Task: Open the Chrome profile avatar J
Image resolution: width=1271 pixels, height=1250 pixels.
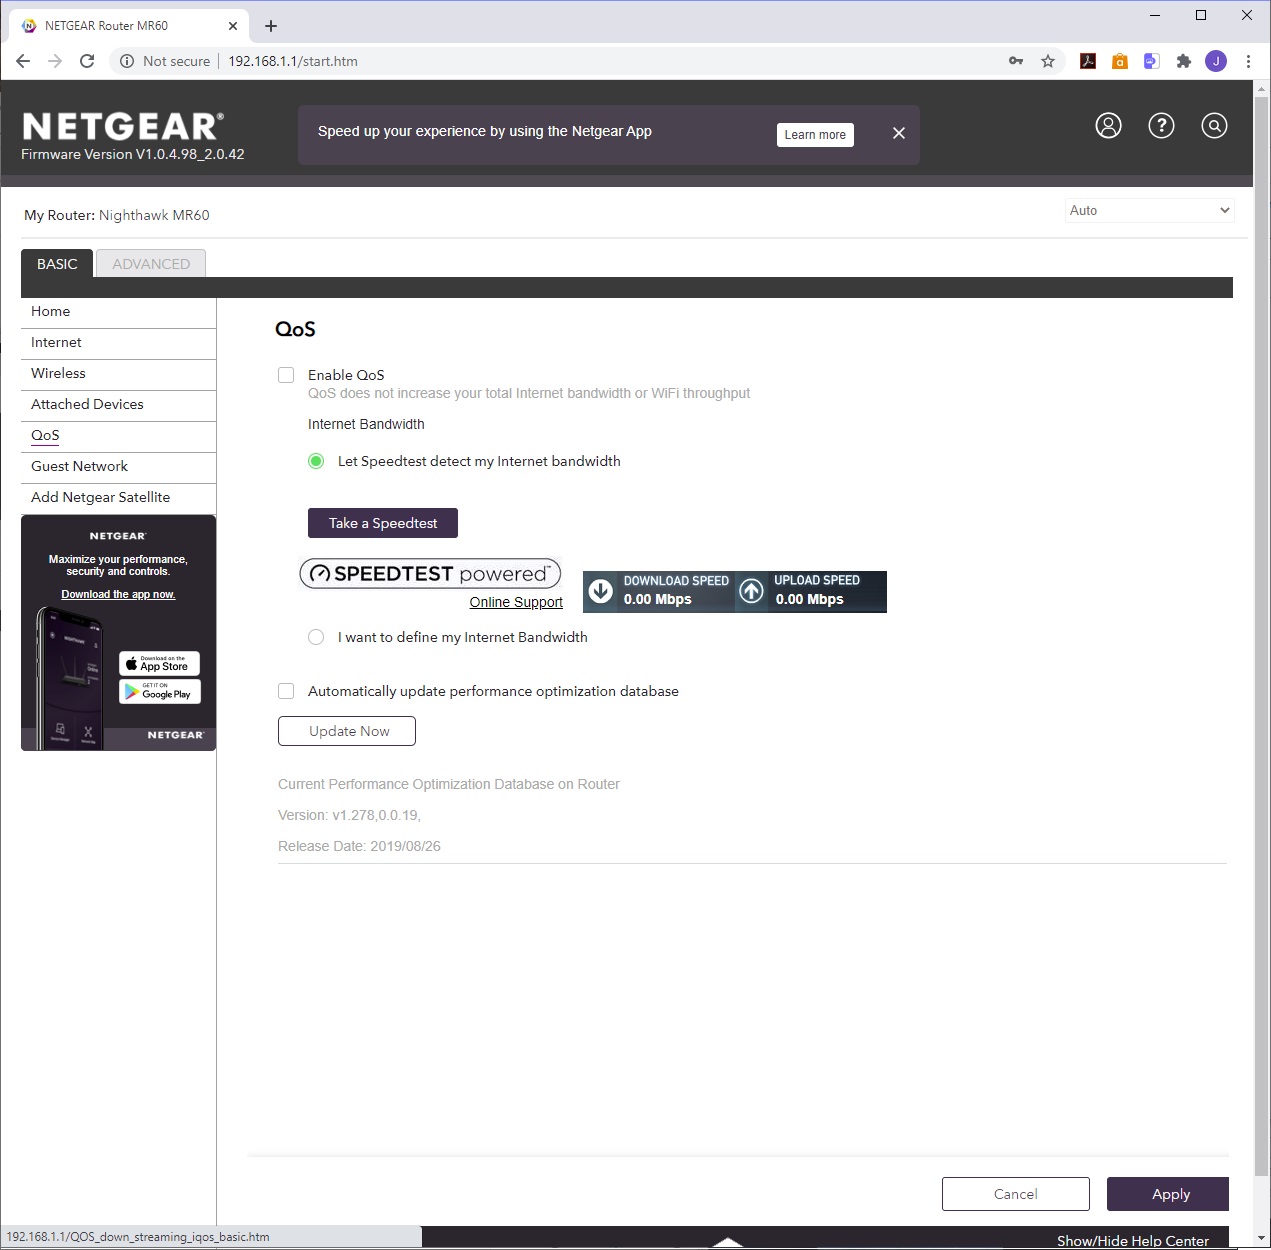Action: [x=1216, y=61]
